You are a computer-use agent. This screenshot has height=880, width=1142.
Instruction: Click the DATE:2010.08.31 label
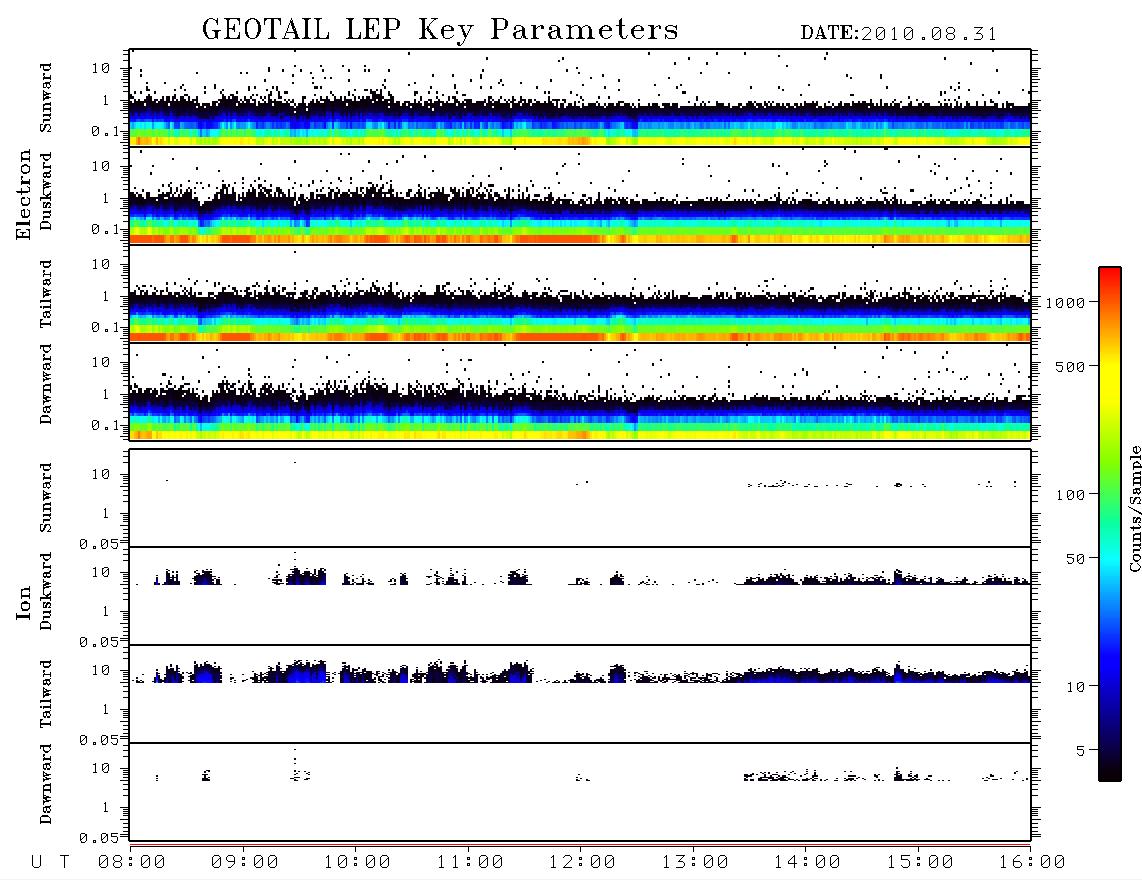point(899,34)
